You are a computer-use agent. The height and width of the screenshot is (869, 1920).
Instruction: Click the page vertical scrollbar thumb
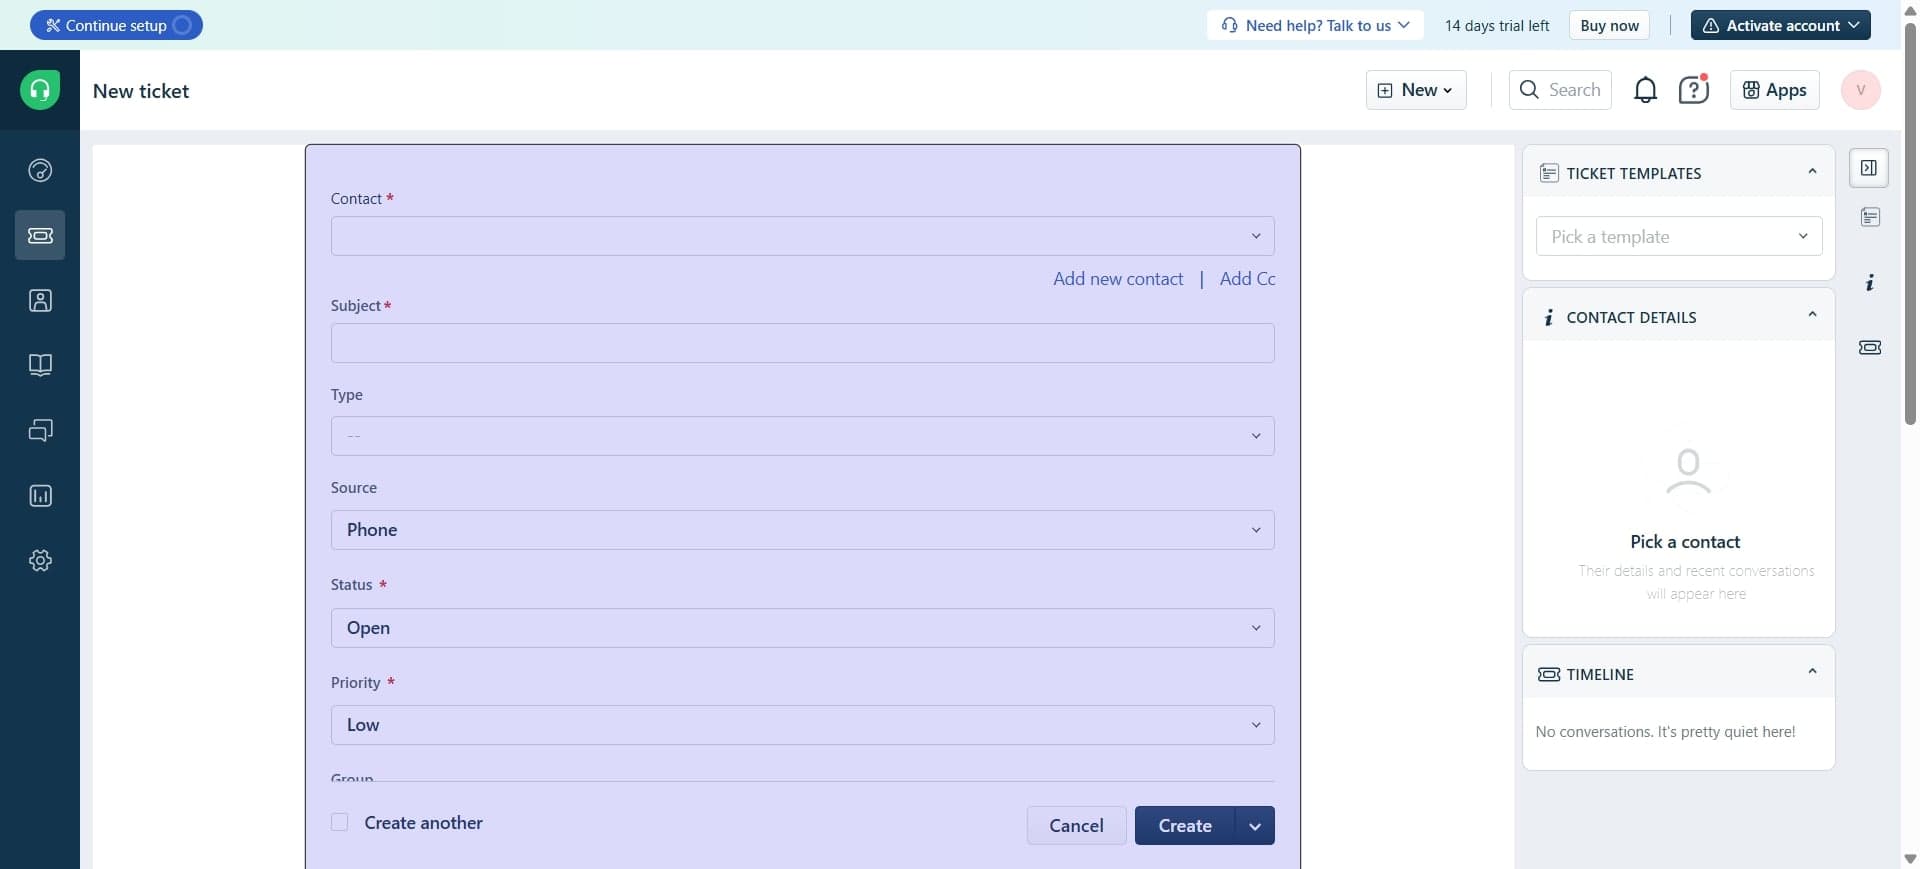pos(1910,222)
